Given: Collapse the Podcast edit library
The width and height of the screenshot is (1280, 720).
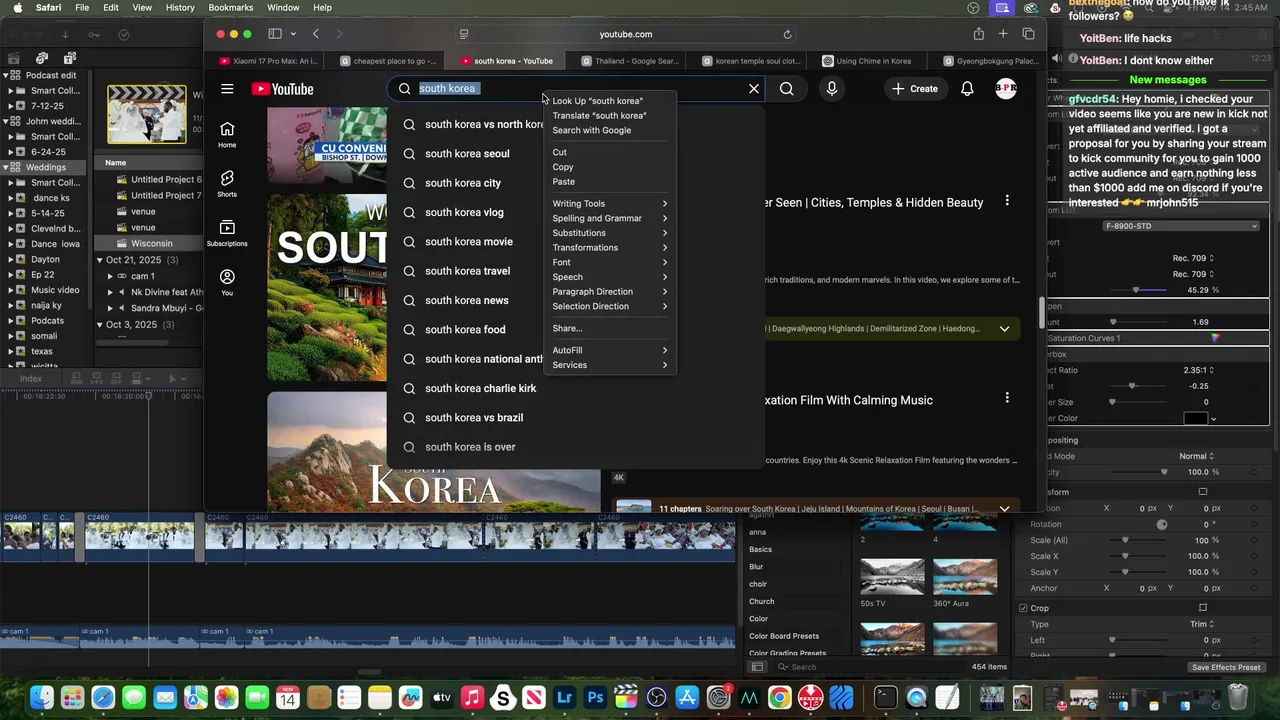Looking at the screenshot, I should [x=6, y=75].
